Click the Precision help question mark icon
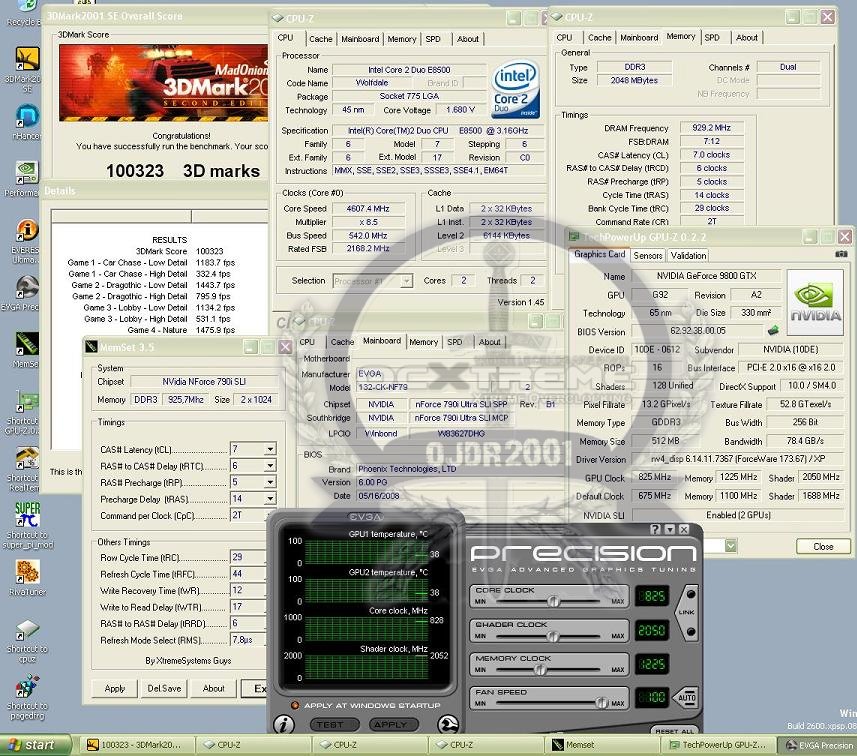Viewport: 857px width, 756px height. tap(655, 529)
